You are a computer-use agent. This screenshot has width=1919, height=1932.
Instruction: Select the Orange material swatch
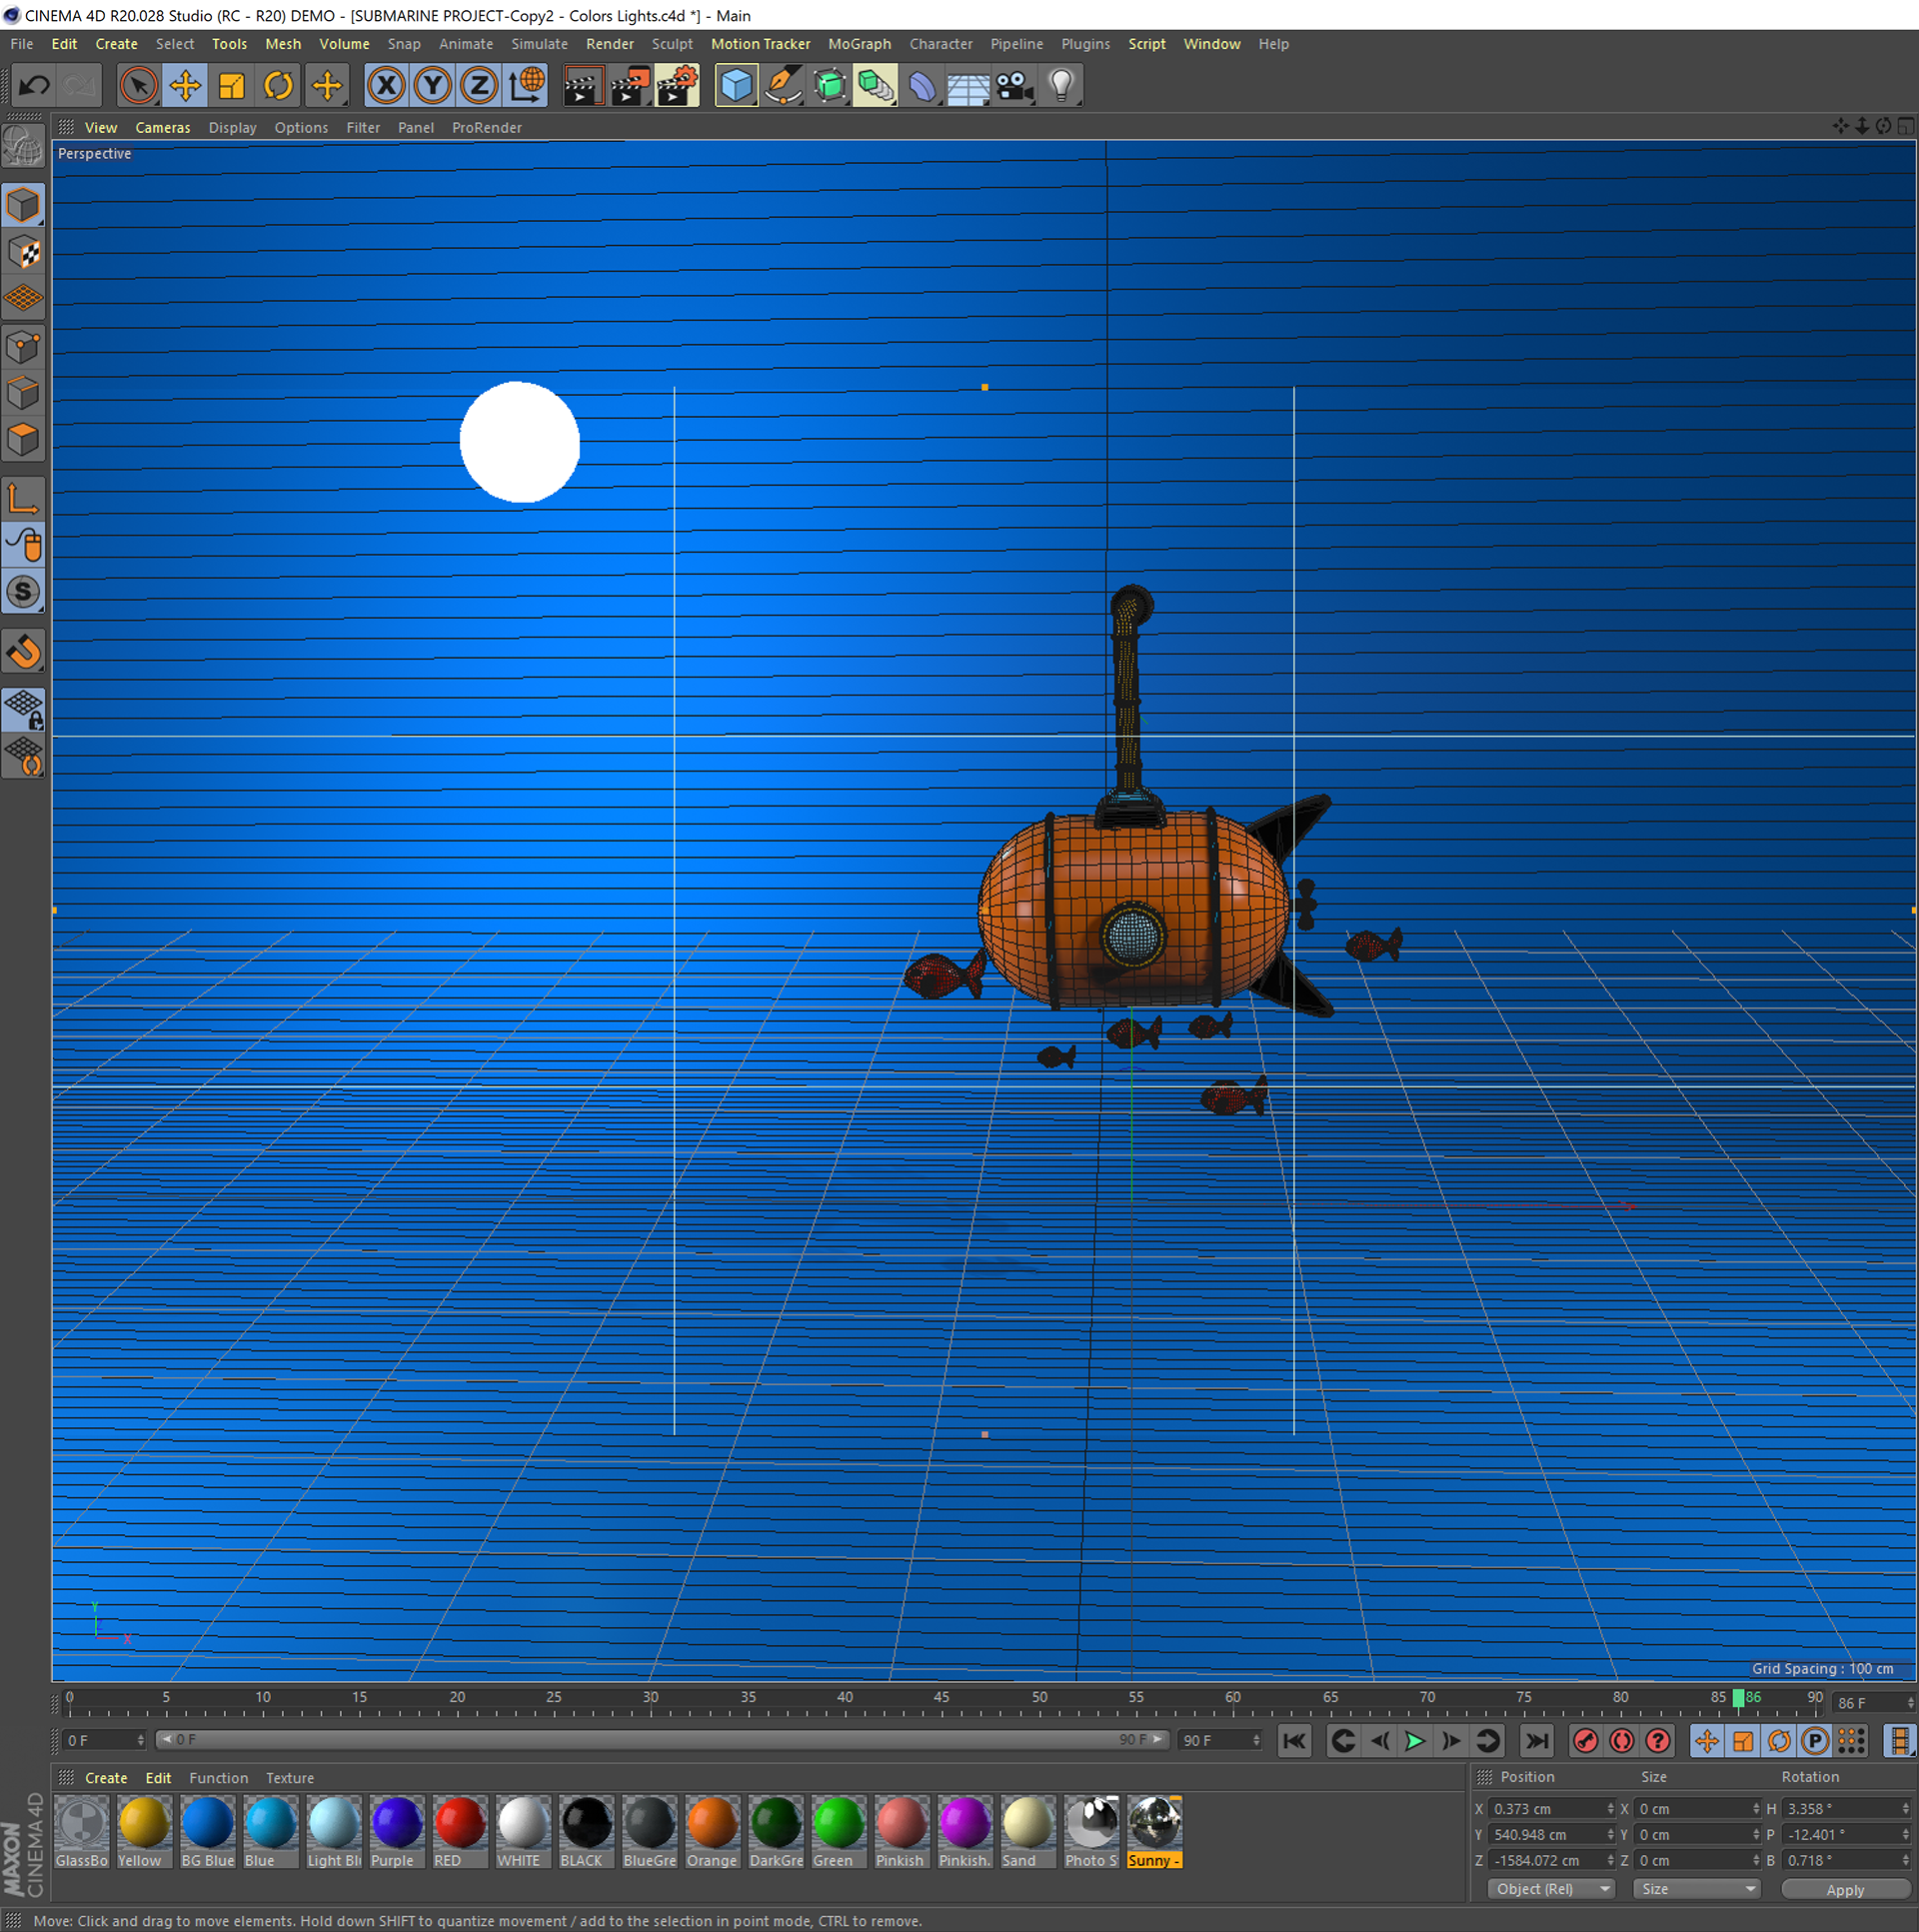point(712,1823)
